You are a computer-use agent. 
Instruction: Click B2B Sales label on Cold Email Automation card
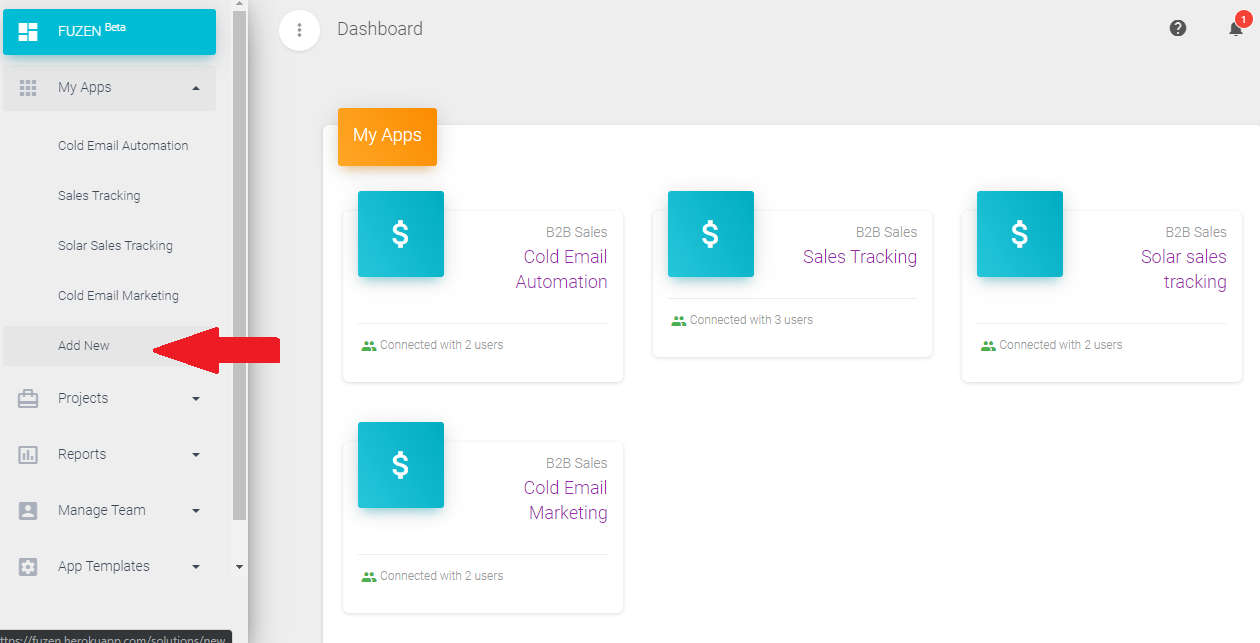[x=577, y=232]
